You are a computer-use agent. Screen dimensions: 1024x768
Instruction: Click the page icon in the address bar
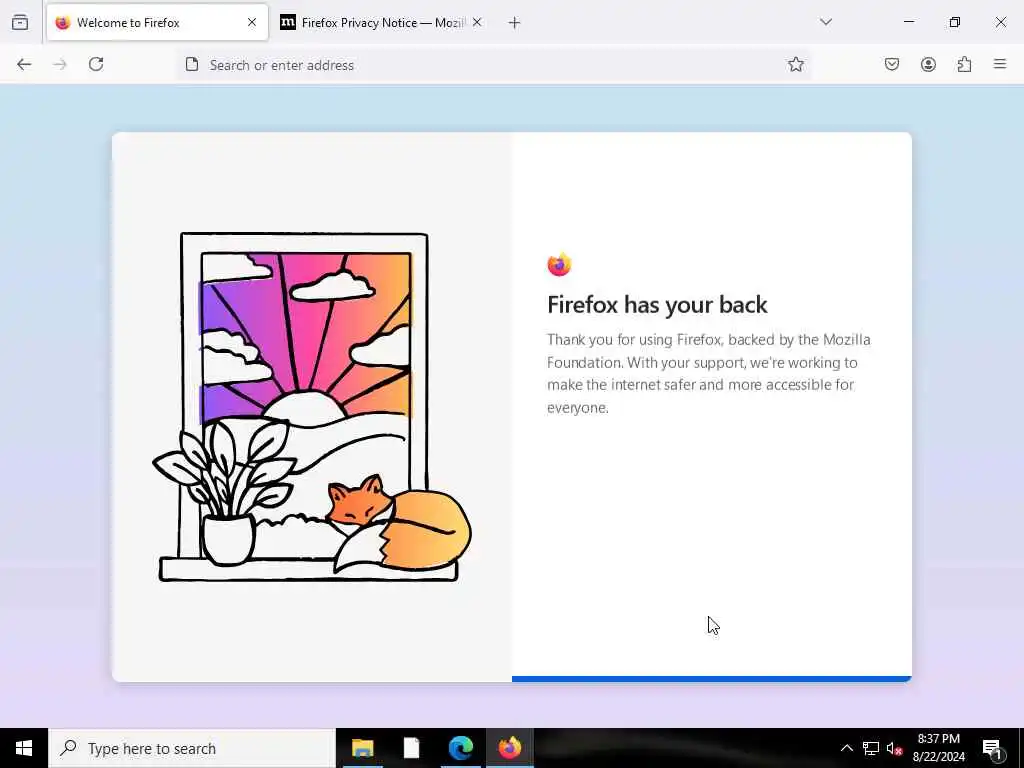pyautogui.click(x=191, y=64)
